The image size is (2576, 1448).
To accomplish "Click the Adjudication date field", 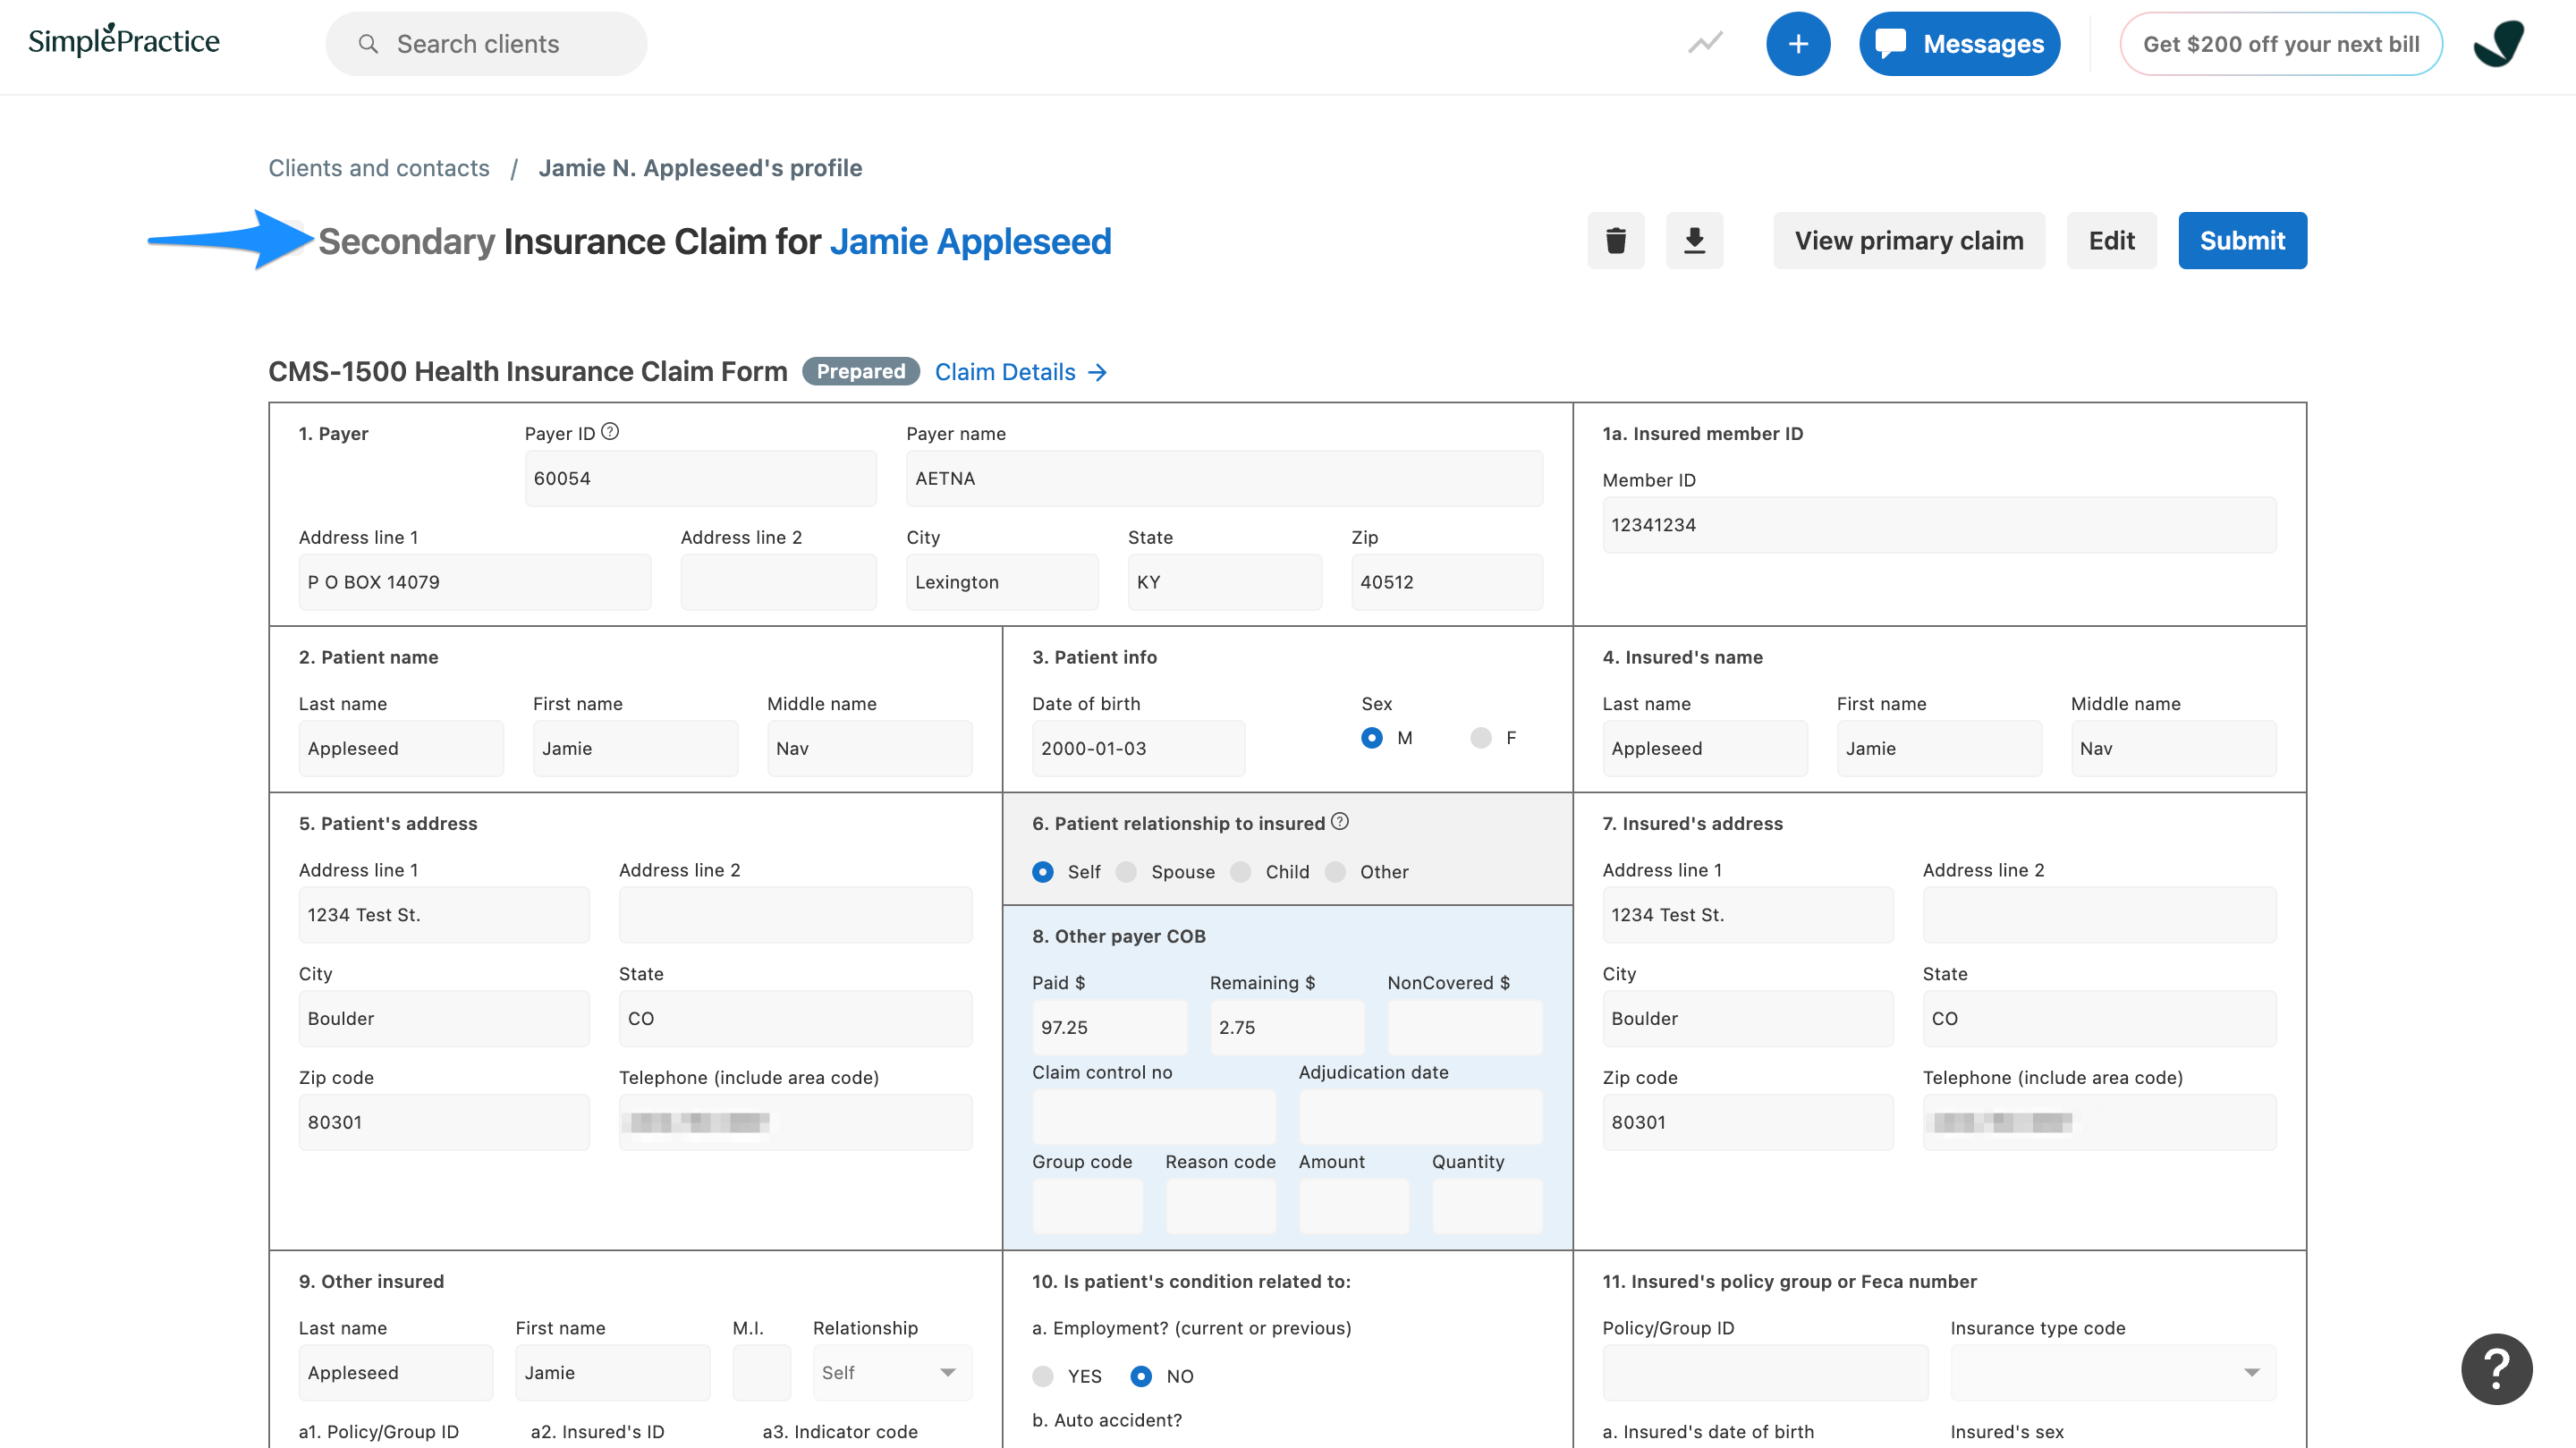I will (1421, 1117).
